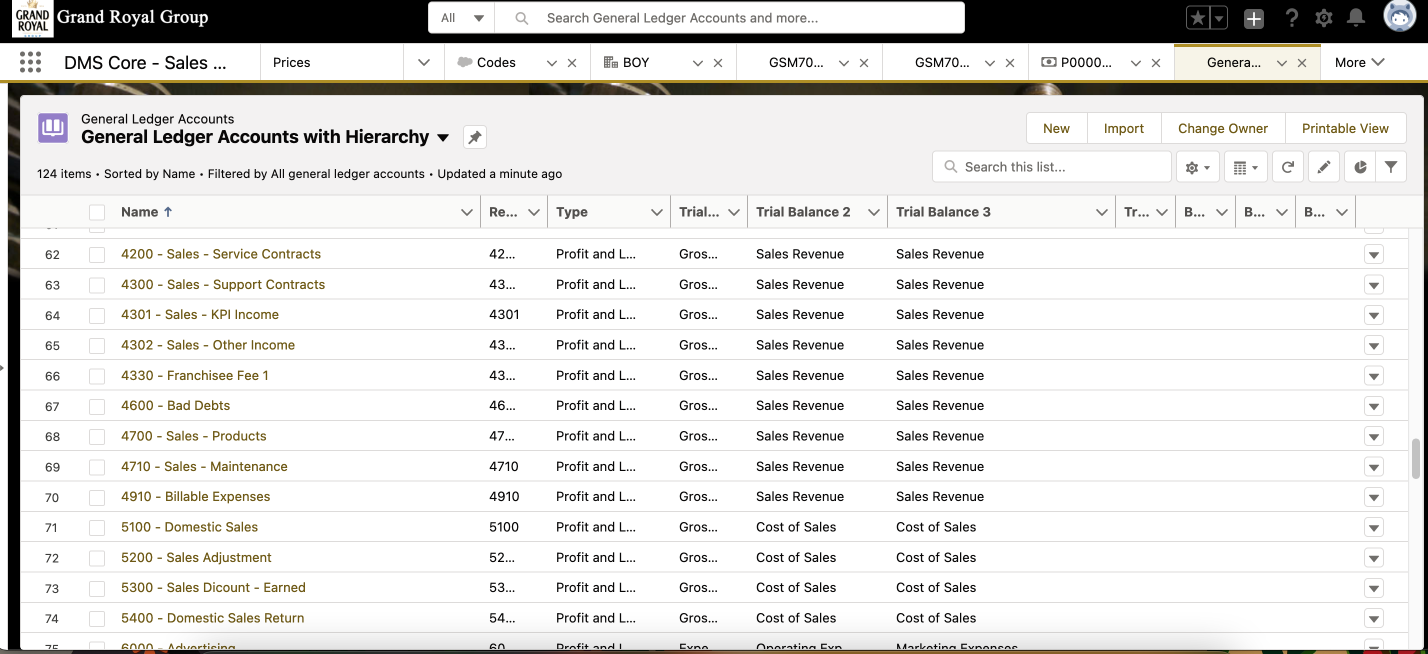Open row actions for 5100 - Domestic Sales
Viewport: 1428px width, 654px height.
point(1374,528)
